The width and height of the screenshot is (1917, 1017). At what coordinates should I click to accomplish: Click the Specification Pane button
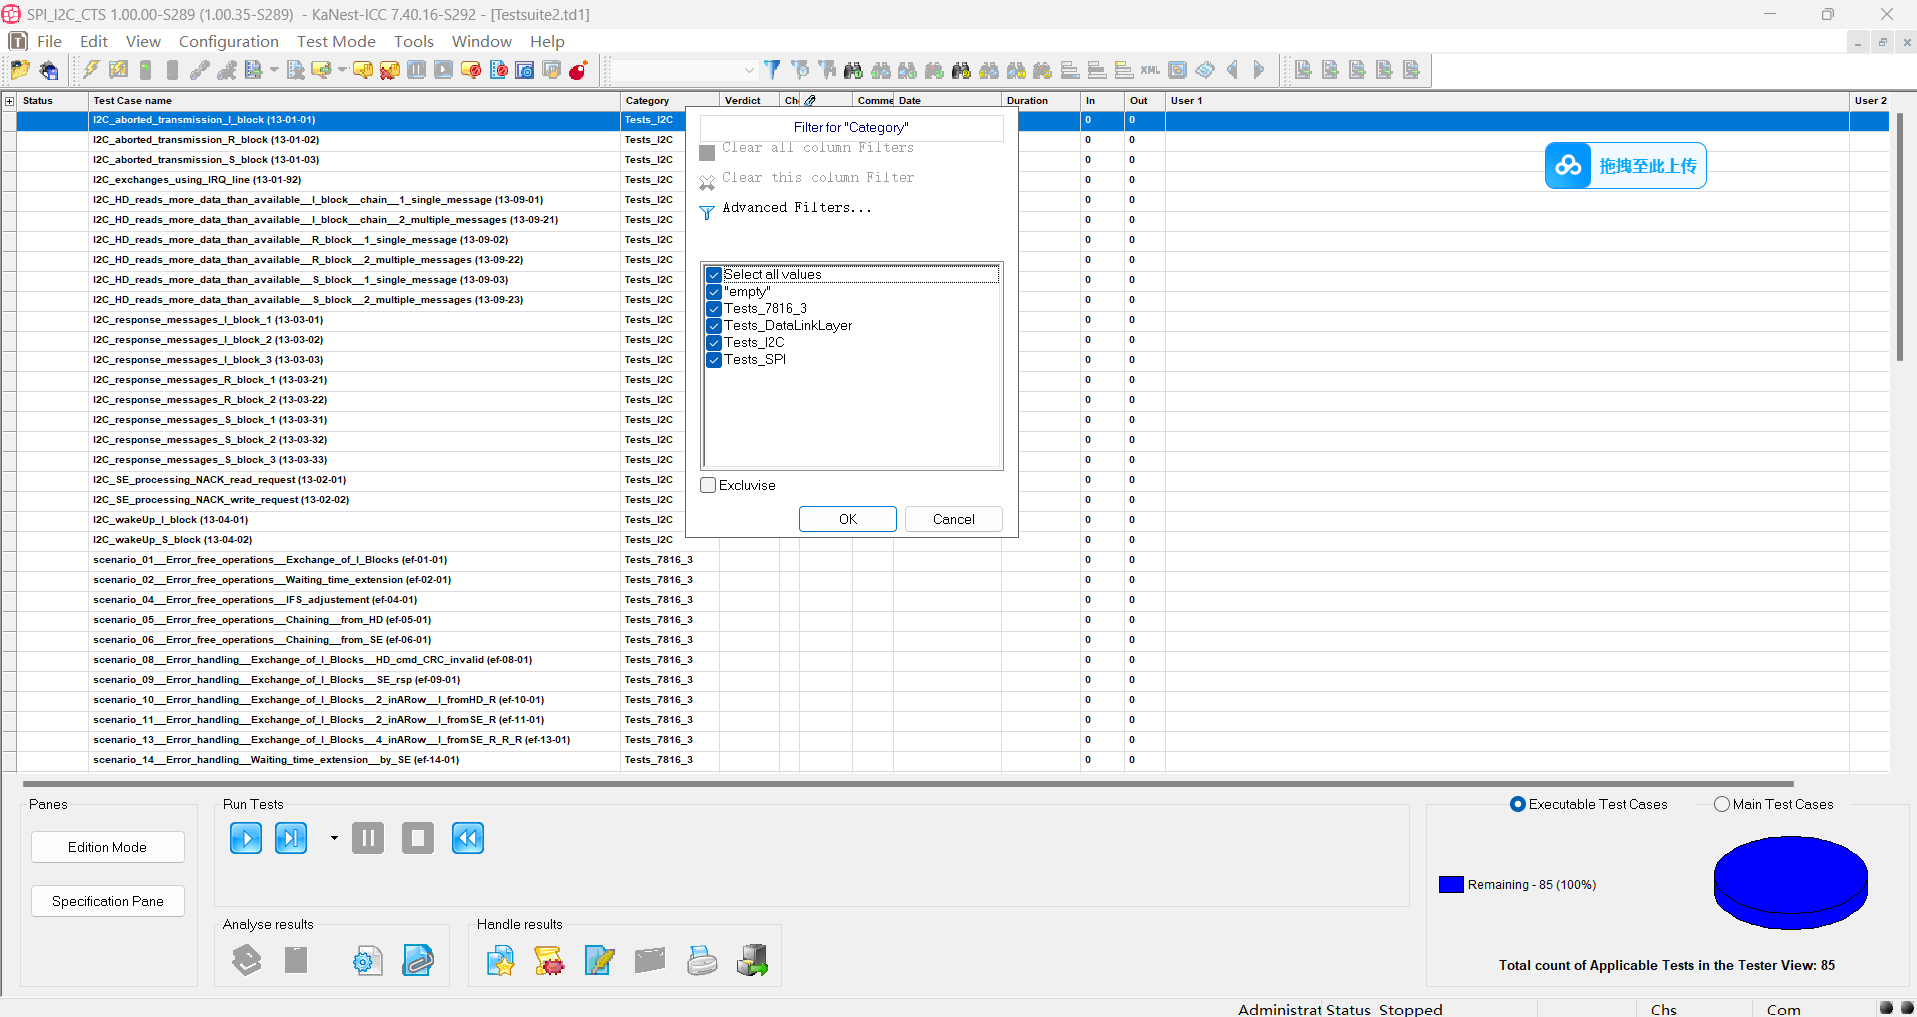point(108,901)
